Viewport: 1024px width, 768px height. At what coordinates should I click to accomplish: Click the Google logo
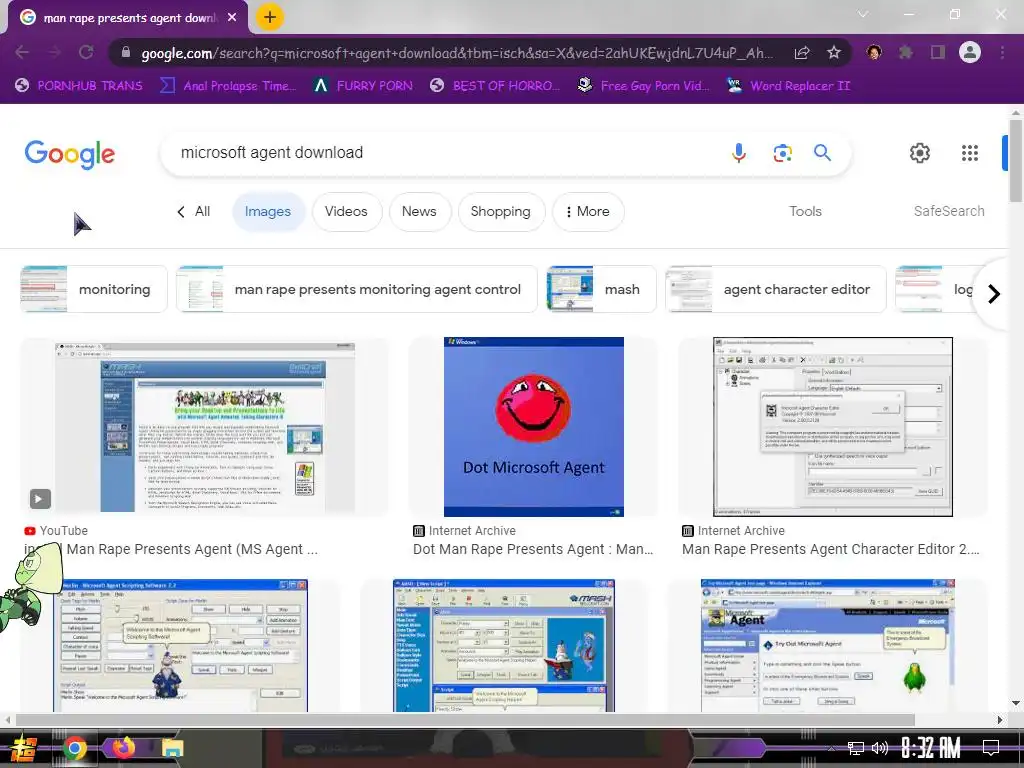tap(70, 154)
